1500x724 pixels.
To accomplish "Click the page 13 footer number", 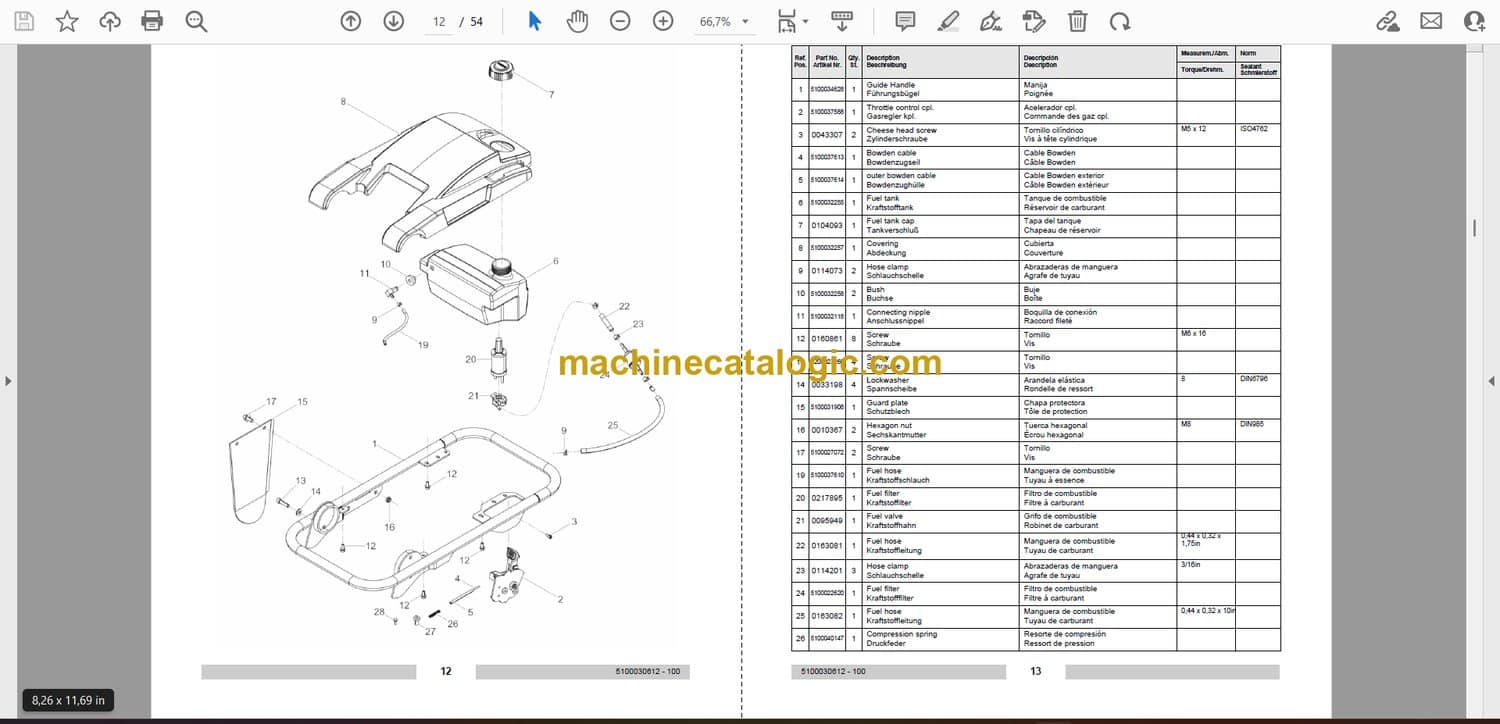I will click(1036, 671).
